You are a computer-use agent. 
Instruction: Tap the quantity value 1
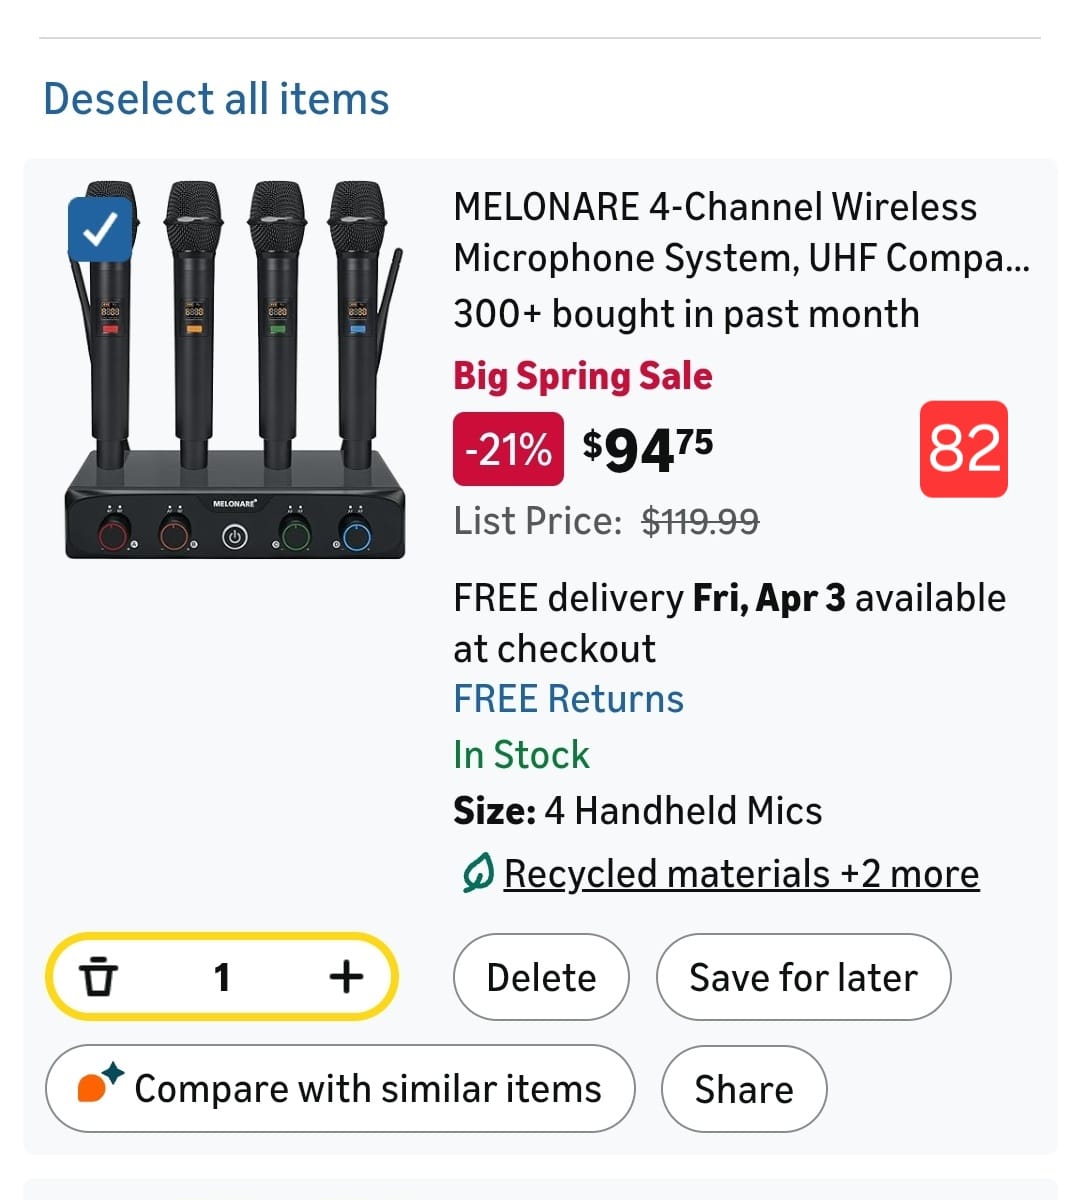tap(222, 977)
